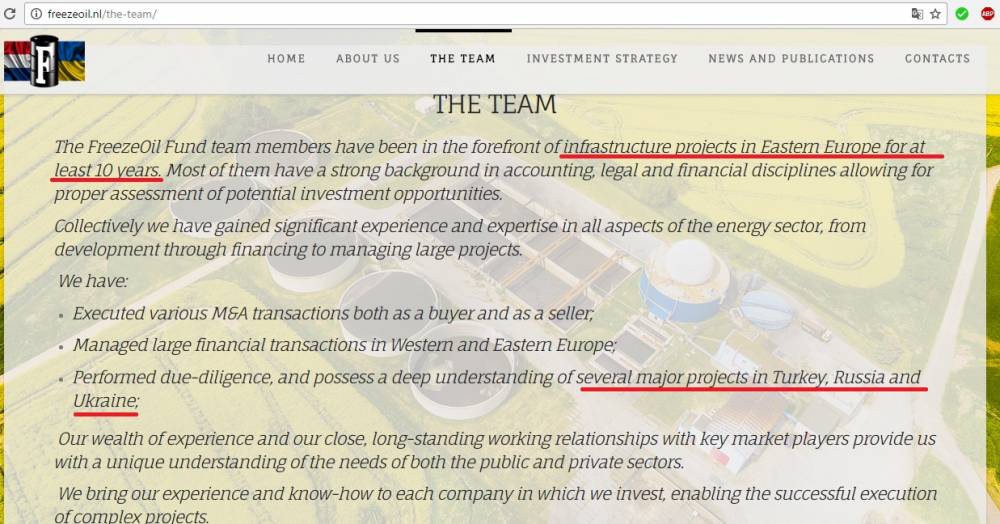Viewport: 1000px width, 524px height.
Task: Click the large THE TEAM page heading
Action: click(x=495, y=104)
